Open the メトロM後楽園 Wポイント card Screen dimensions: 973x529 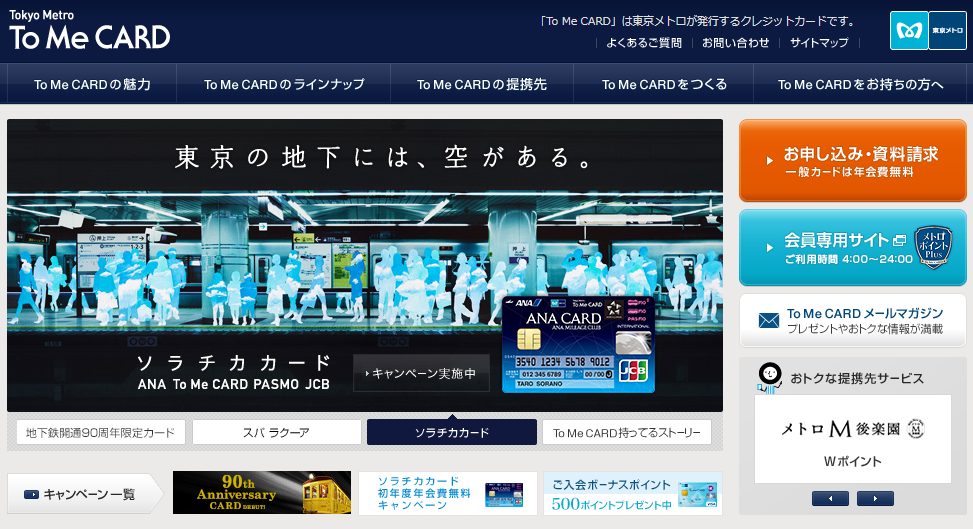[853, 439]
